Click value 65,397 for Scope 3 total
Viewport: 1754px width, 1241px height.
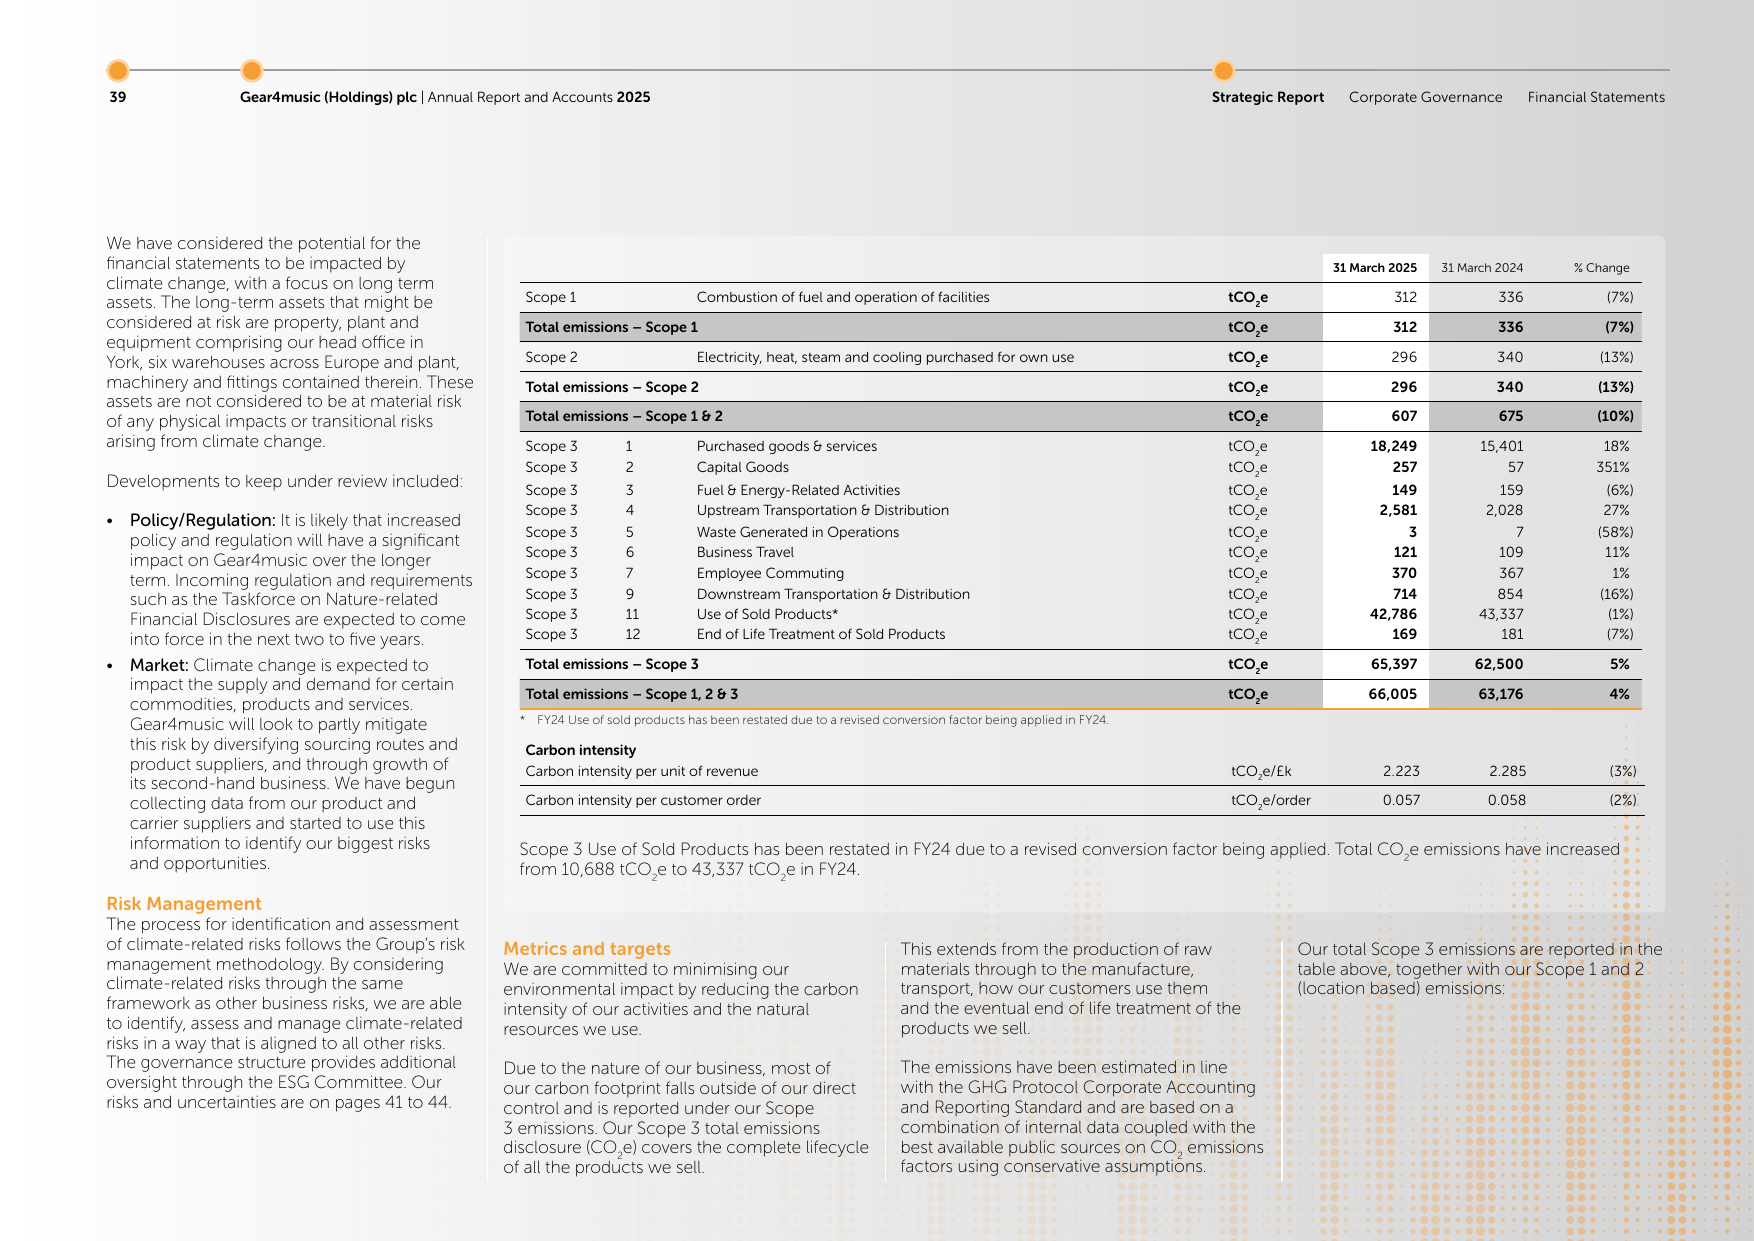coord(1393,664)
